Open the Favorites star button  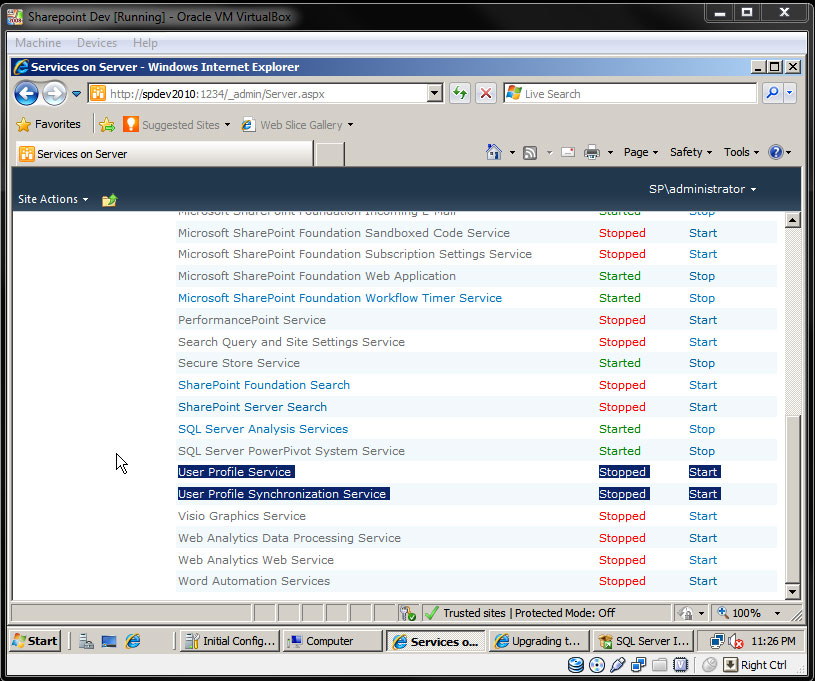(48, 124)
